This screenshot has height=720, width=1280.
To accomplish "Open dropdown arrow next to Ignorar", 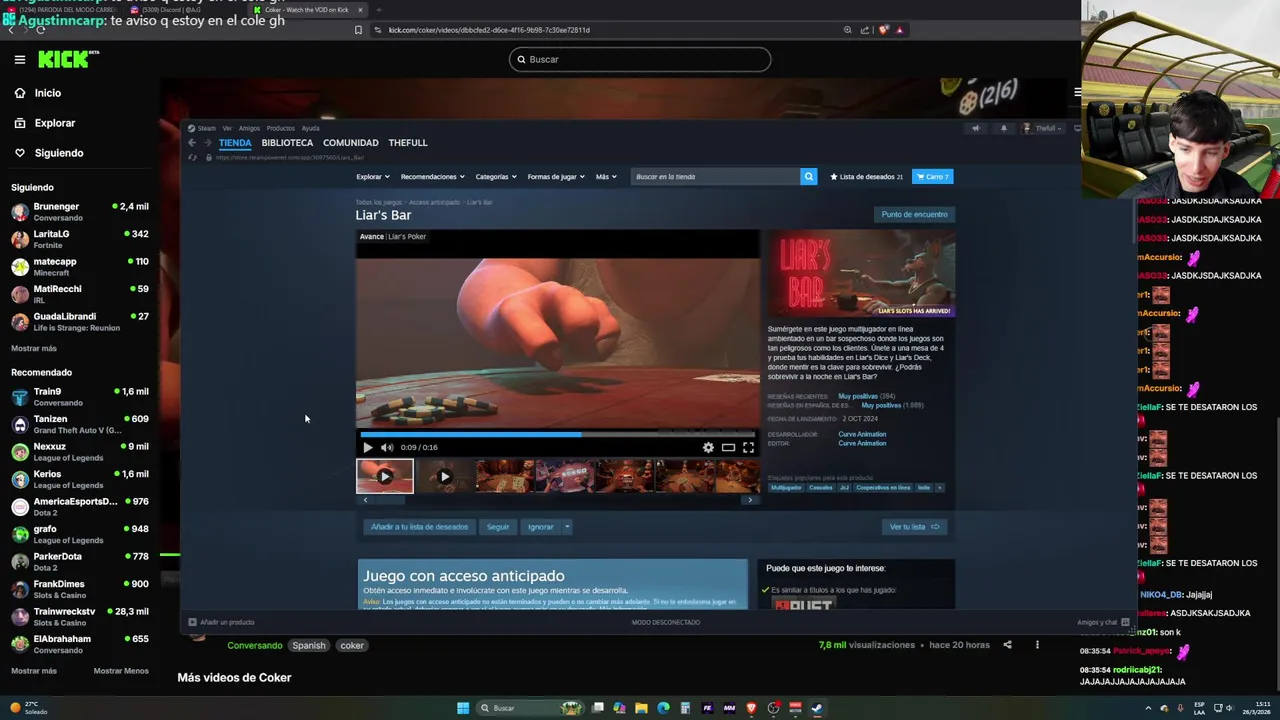I will pos(567,527).
